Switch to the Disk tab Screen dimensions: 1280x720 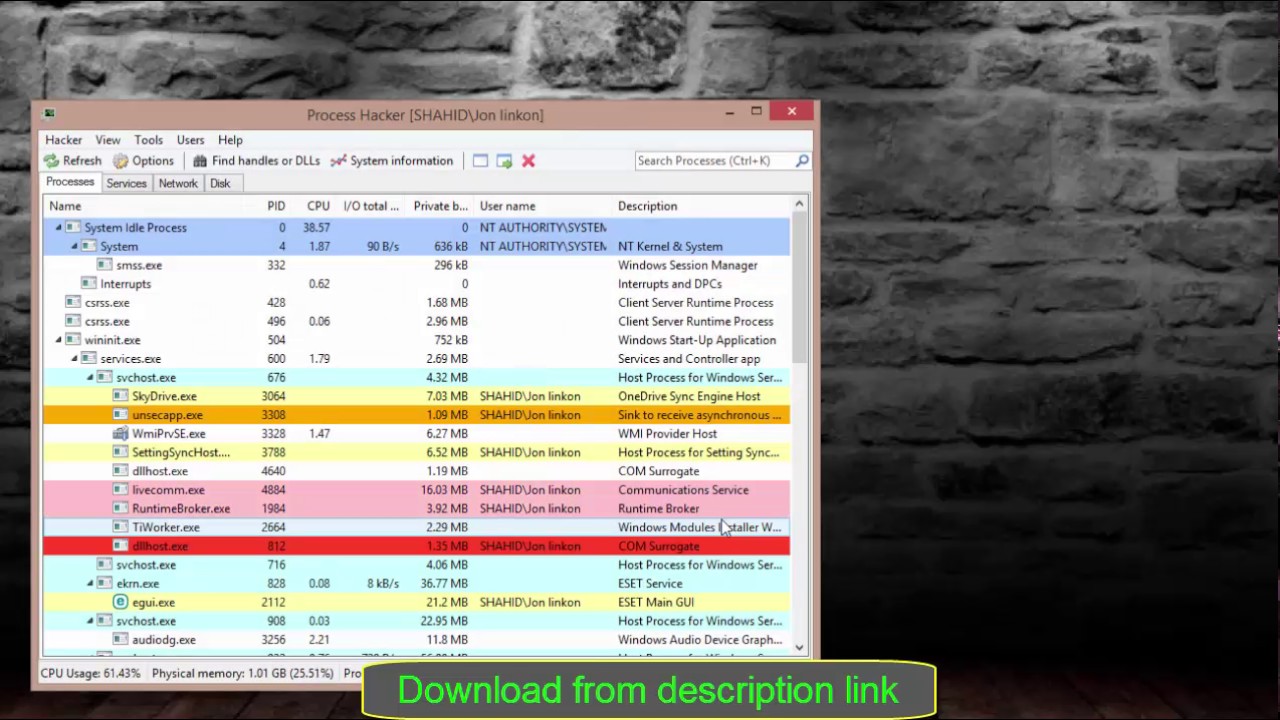[x=220, y=183]
